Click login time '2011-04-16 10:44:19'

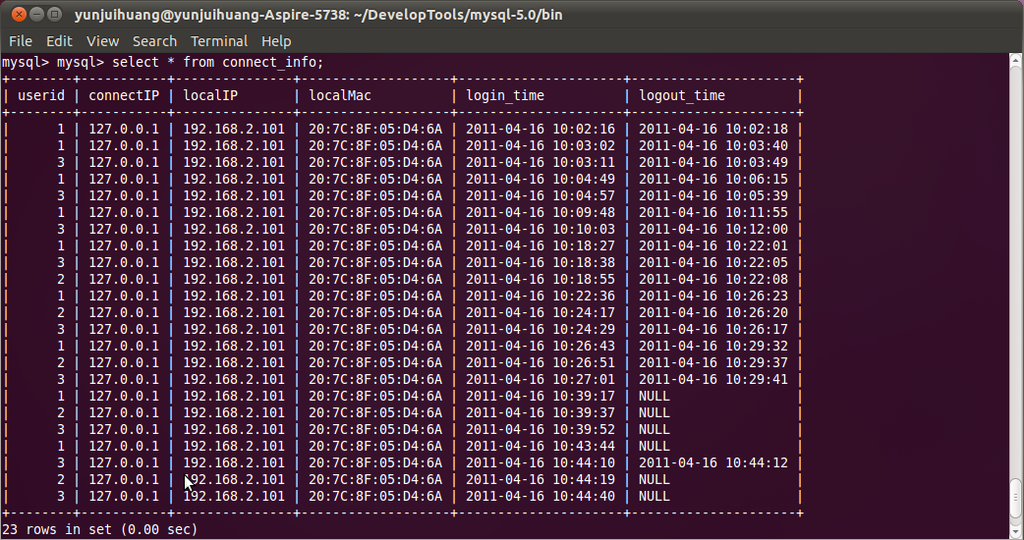(540, 480)
